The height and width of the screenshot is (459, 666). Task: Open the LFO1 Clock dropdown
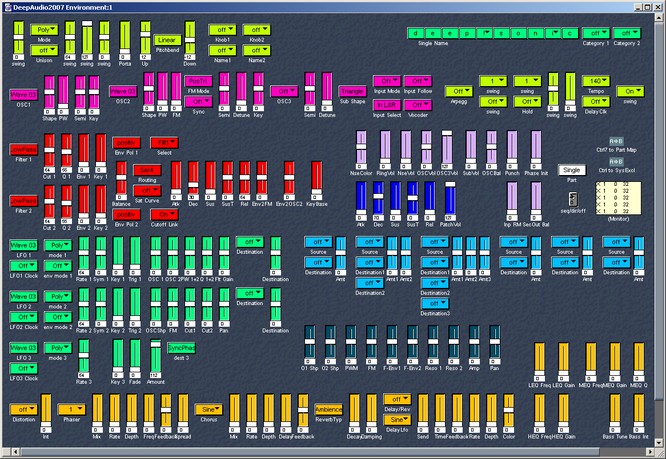23,266
